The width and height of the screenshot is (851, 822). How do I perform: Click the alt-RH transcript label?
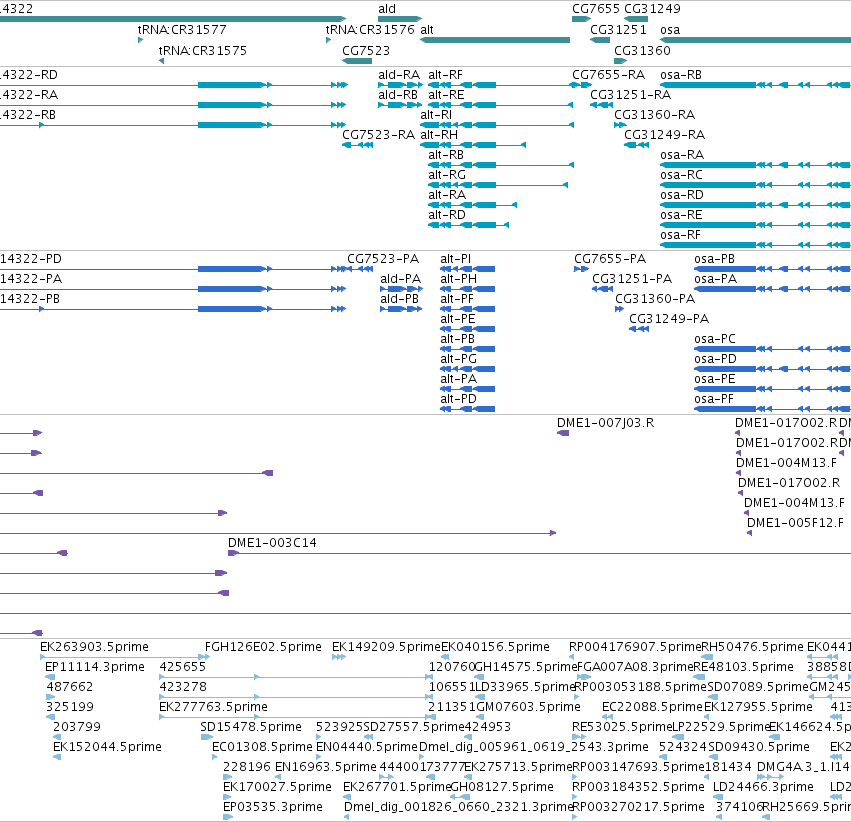(439, 135)
